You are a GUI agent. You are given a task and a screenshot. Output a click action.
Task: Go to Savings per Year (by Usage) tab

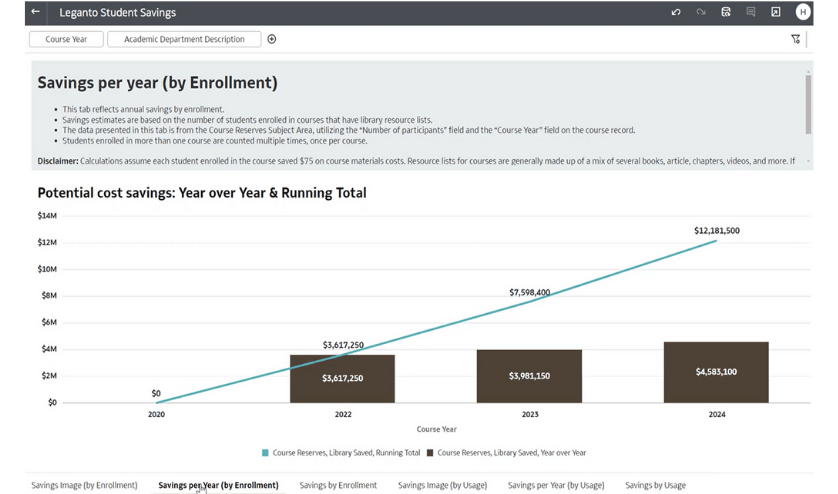tap(556, 485)
